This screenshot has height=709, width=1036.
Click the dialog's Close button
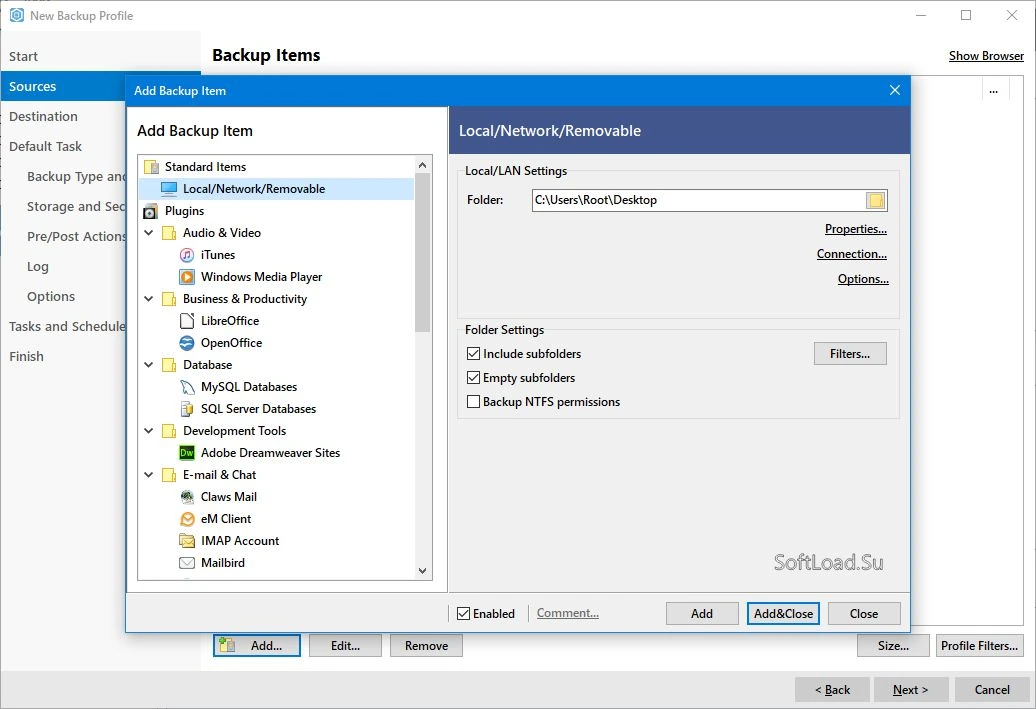864,613
